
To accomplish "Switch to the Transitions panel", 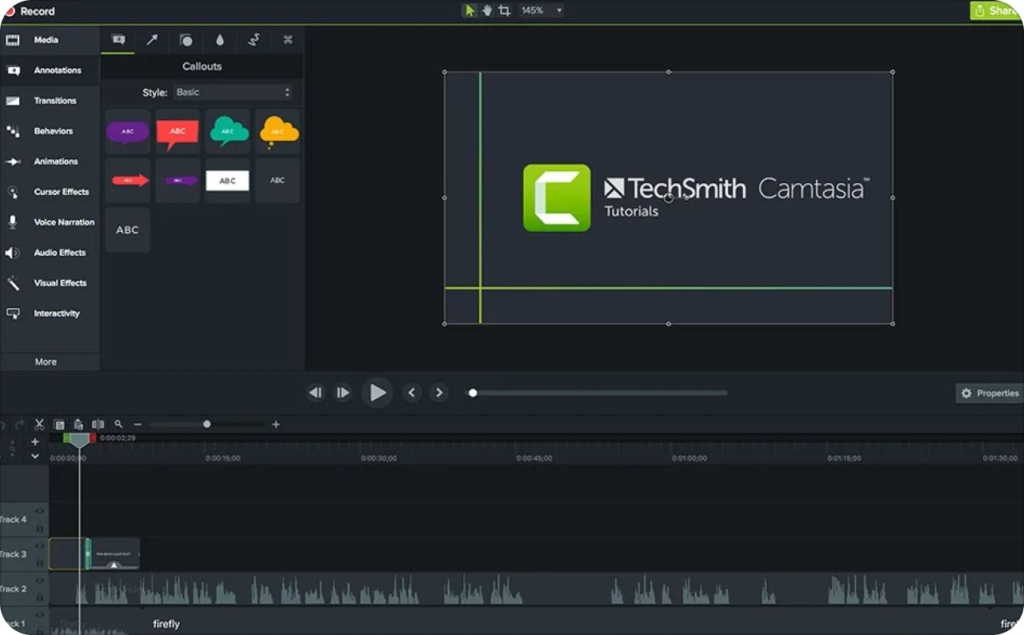I will (x=49, y=100).
